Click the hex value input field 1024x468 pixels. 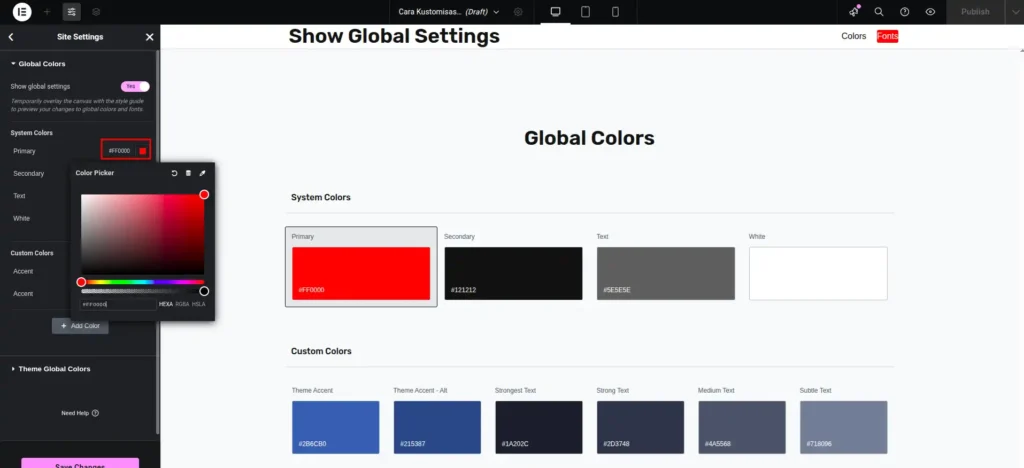point(118,304)
